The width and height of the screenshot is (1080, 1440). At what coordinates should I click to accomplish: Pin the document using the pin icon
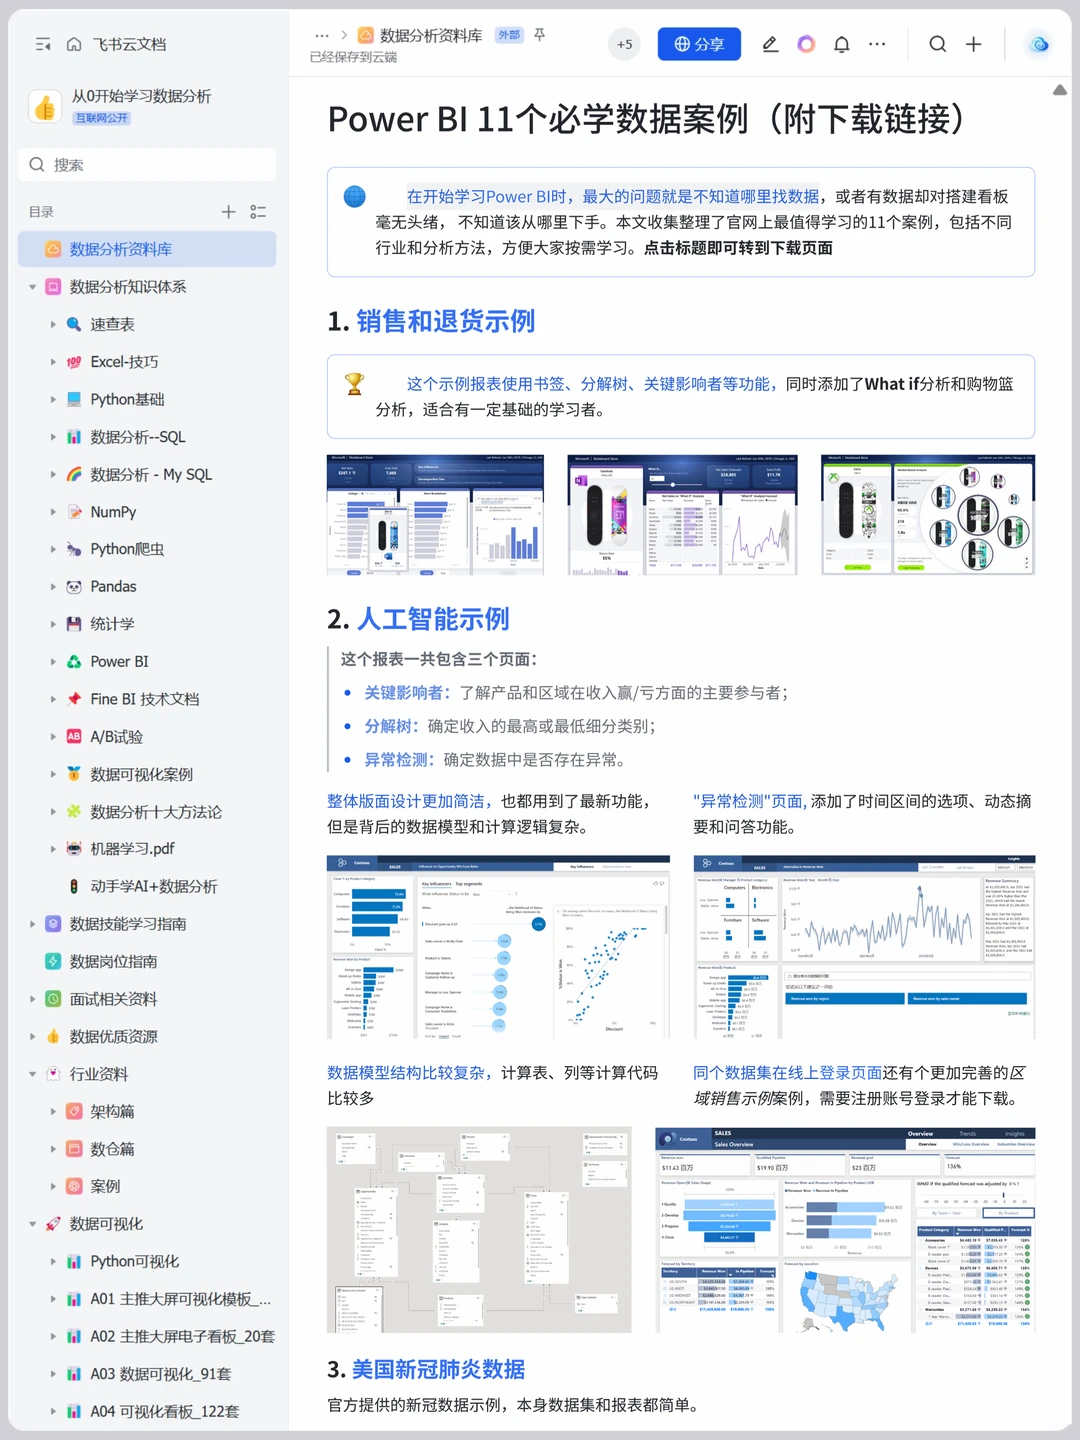pos(538,35)
